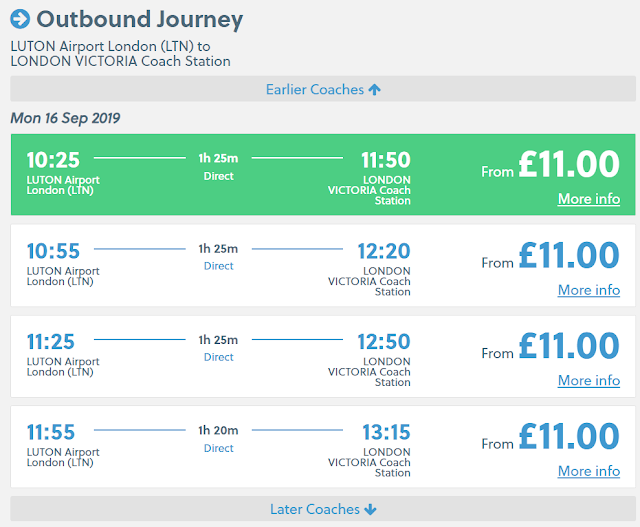
Task: Open More info for the 11:55 coach
Action: point(588,471)
